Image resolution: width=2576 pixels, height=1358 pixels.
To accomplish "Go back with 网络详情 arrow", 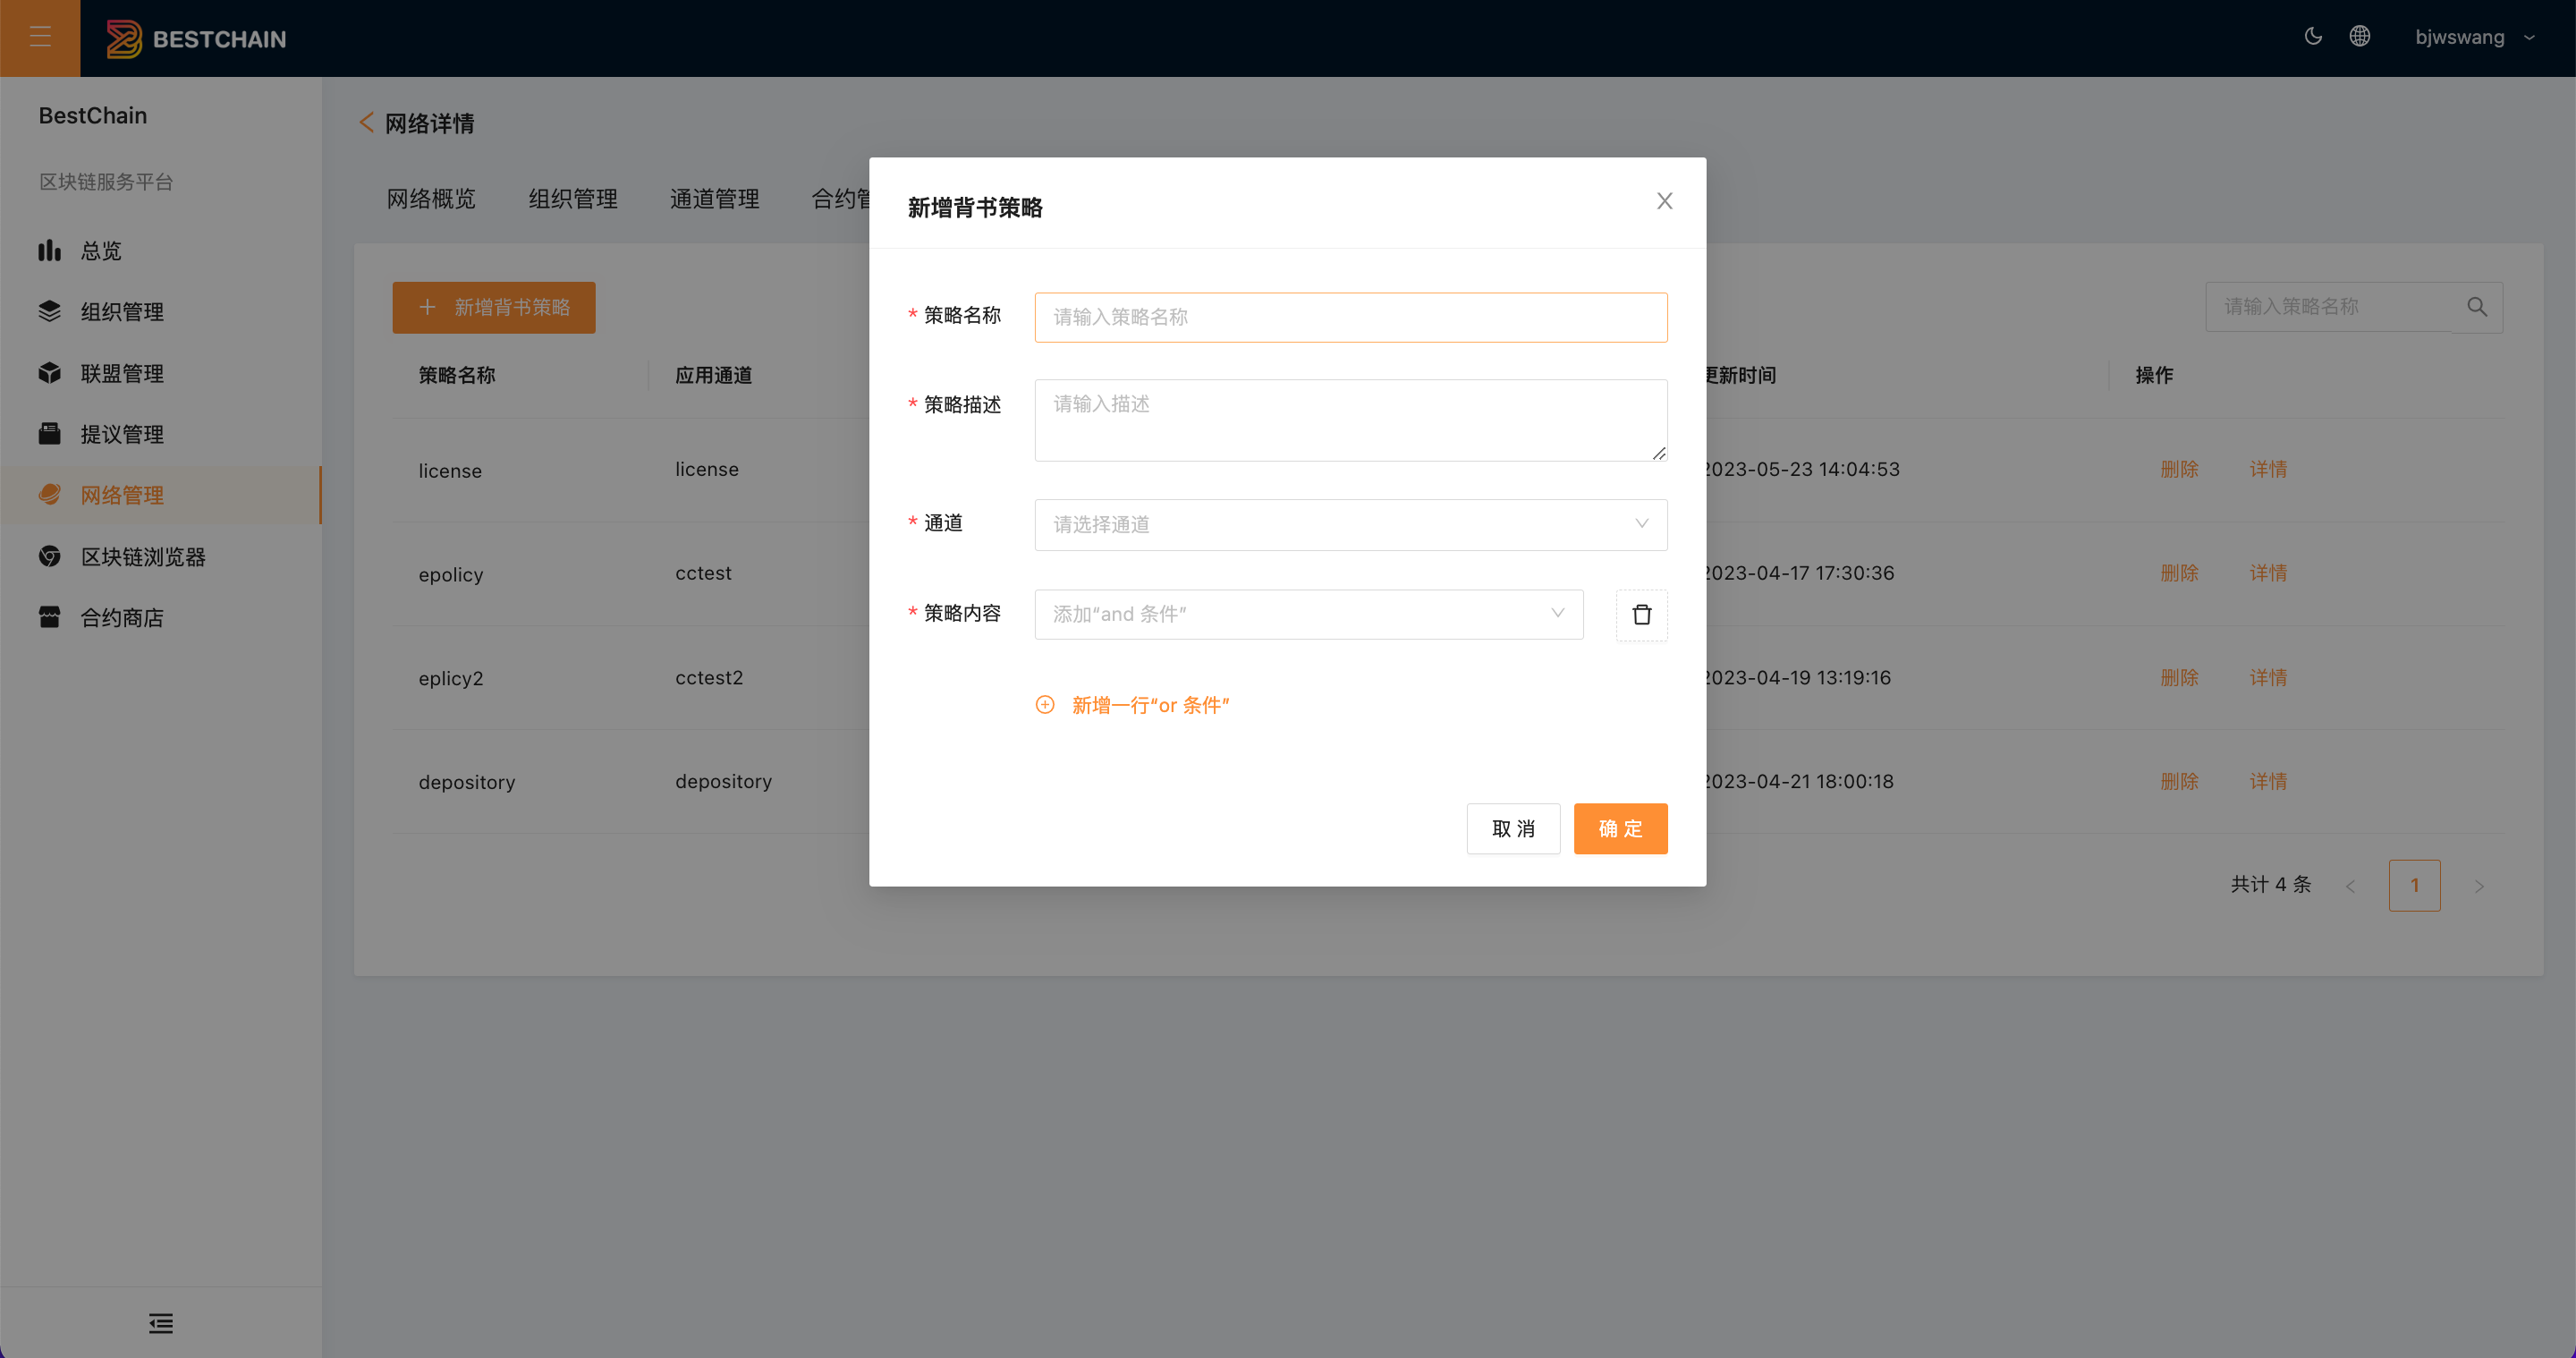I will tap(366, 123).
